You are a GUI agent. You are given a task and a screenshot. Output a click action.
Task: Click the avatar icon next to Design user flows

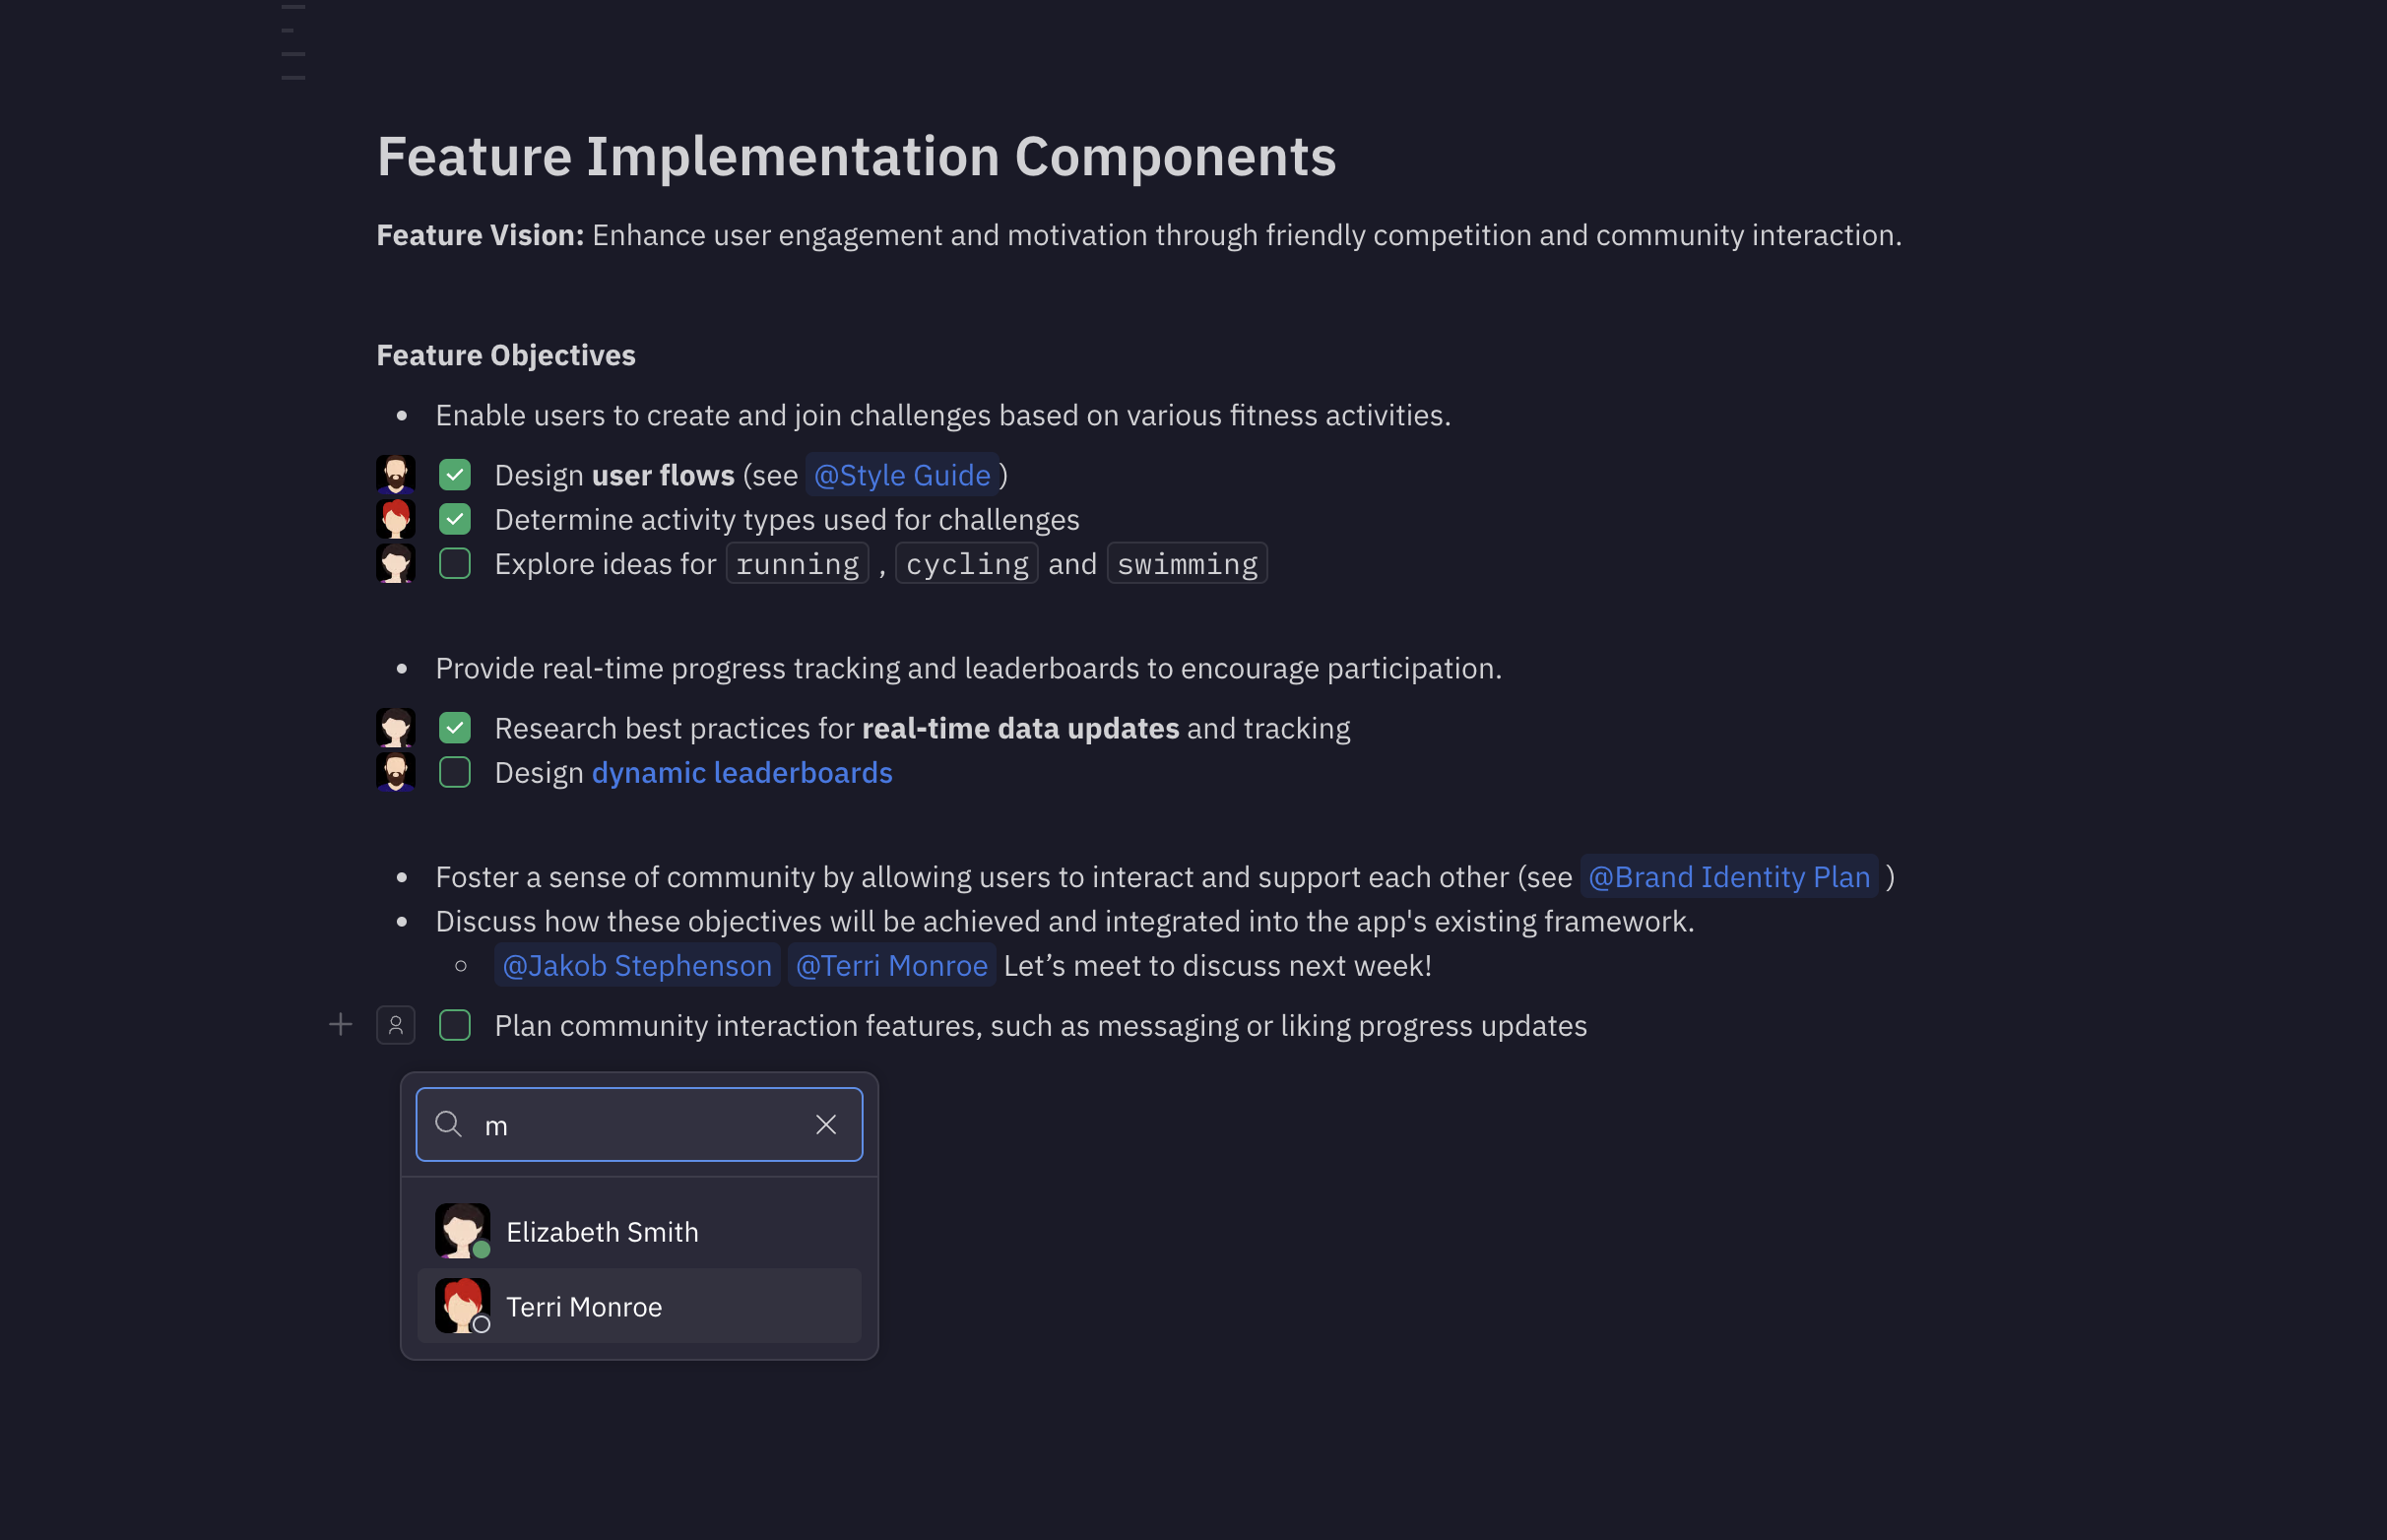(397, 474)
